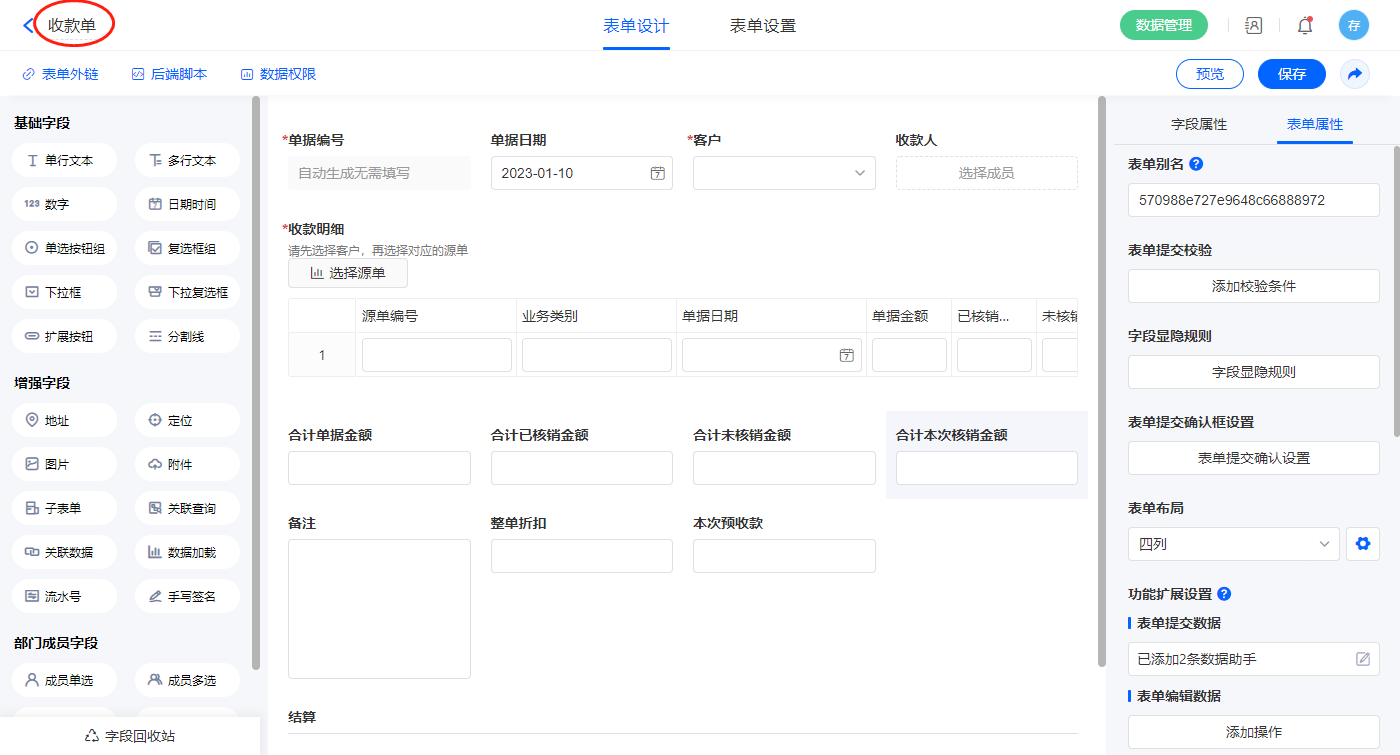Edit the 已添加2条数据助手 entry icon

(1362, 659)
